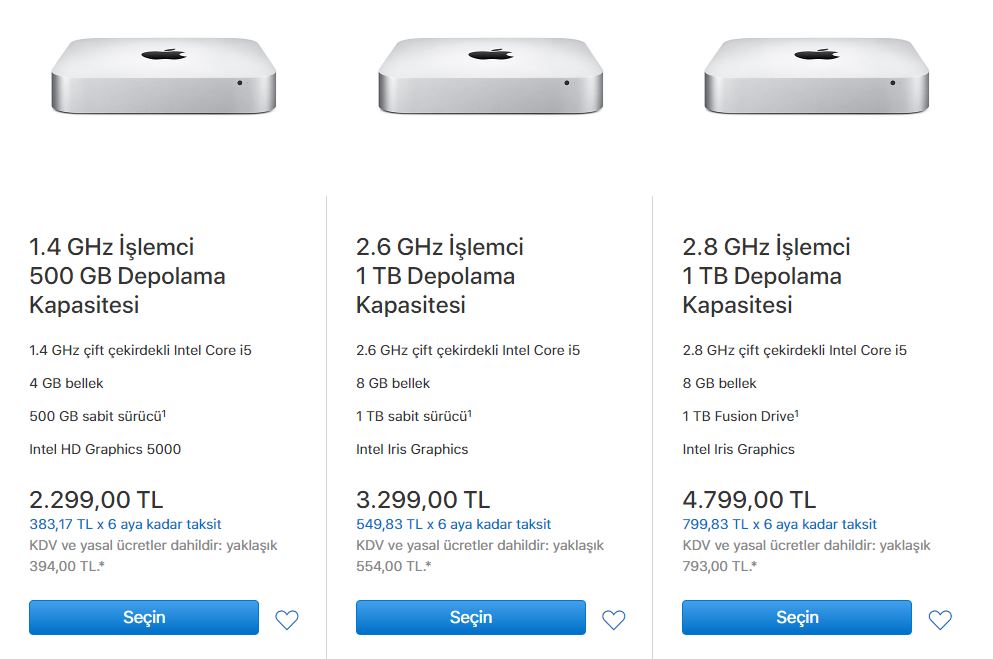Click the first Mac mini product image

point(163,75)
